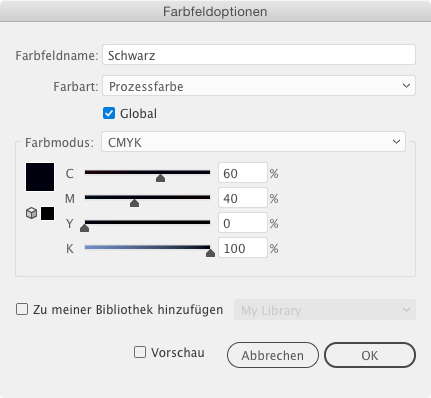Click the Yellow slider handle
The width and height of the screenshot is (431, 398).
[85, 228]
